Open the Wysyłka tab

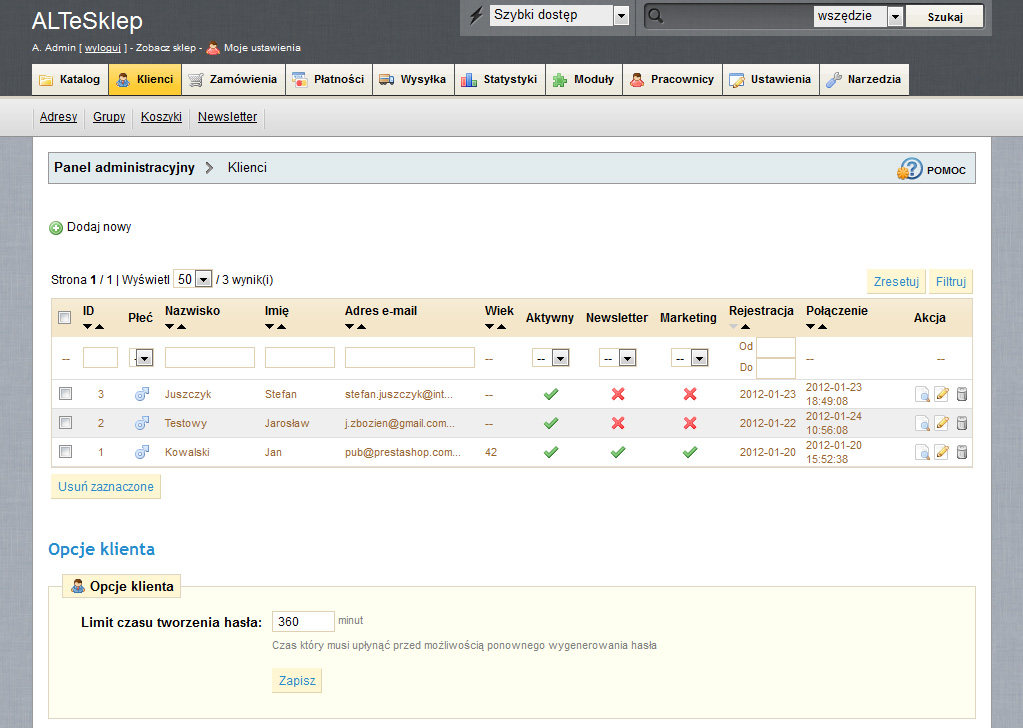(414, 80)
